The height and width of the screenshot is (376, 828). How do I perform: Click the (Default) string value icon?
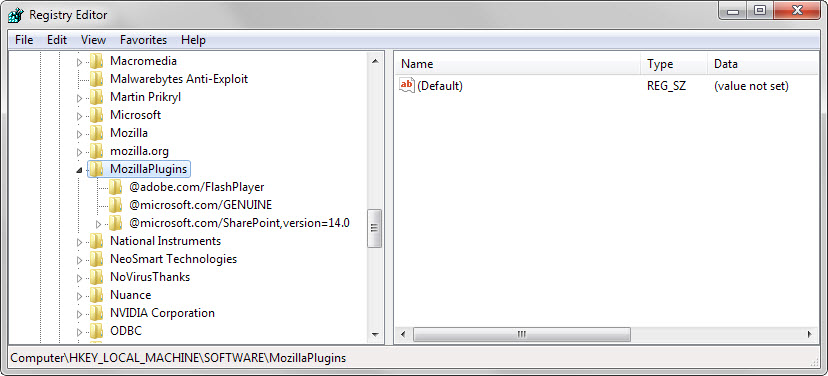coord(407,86)
